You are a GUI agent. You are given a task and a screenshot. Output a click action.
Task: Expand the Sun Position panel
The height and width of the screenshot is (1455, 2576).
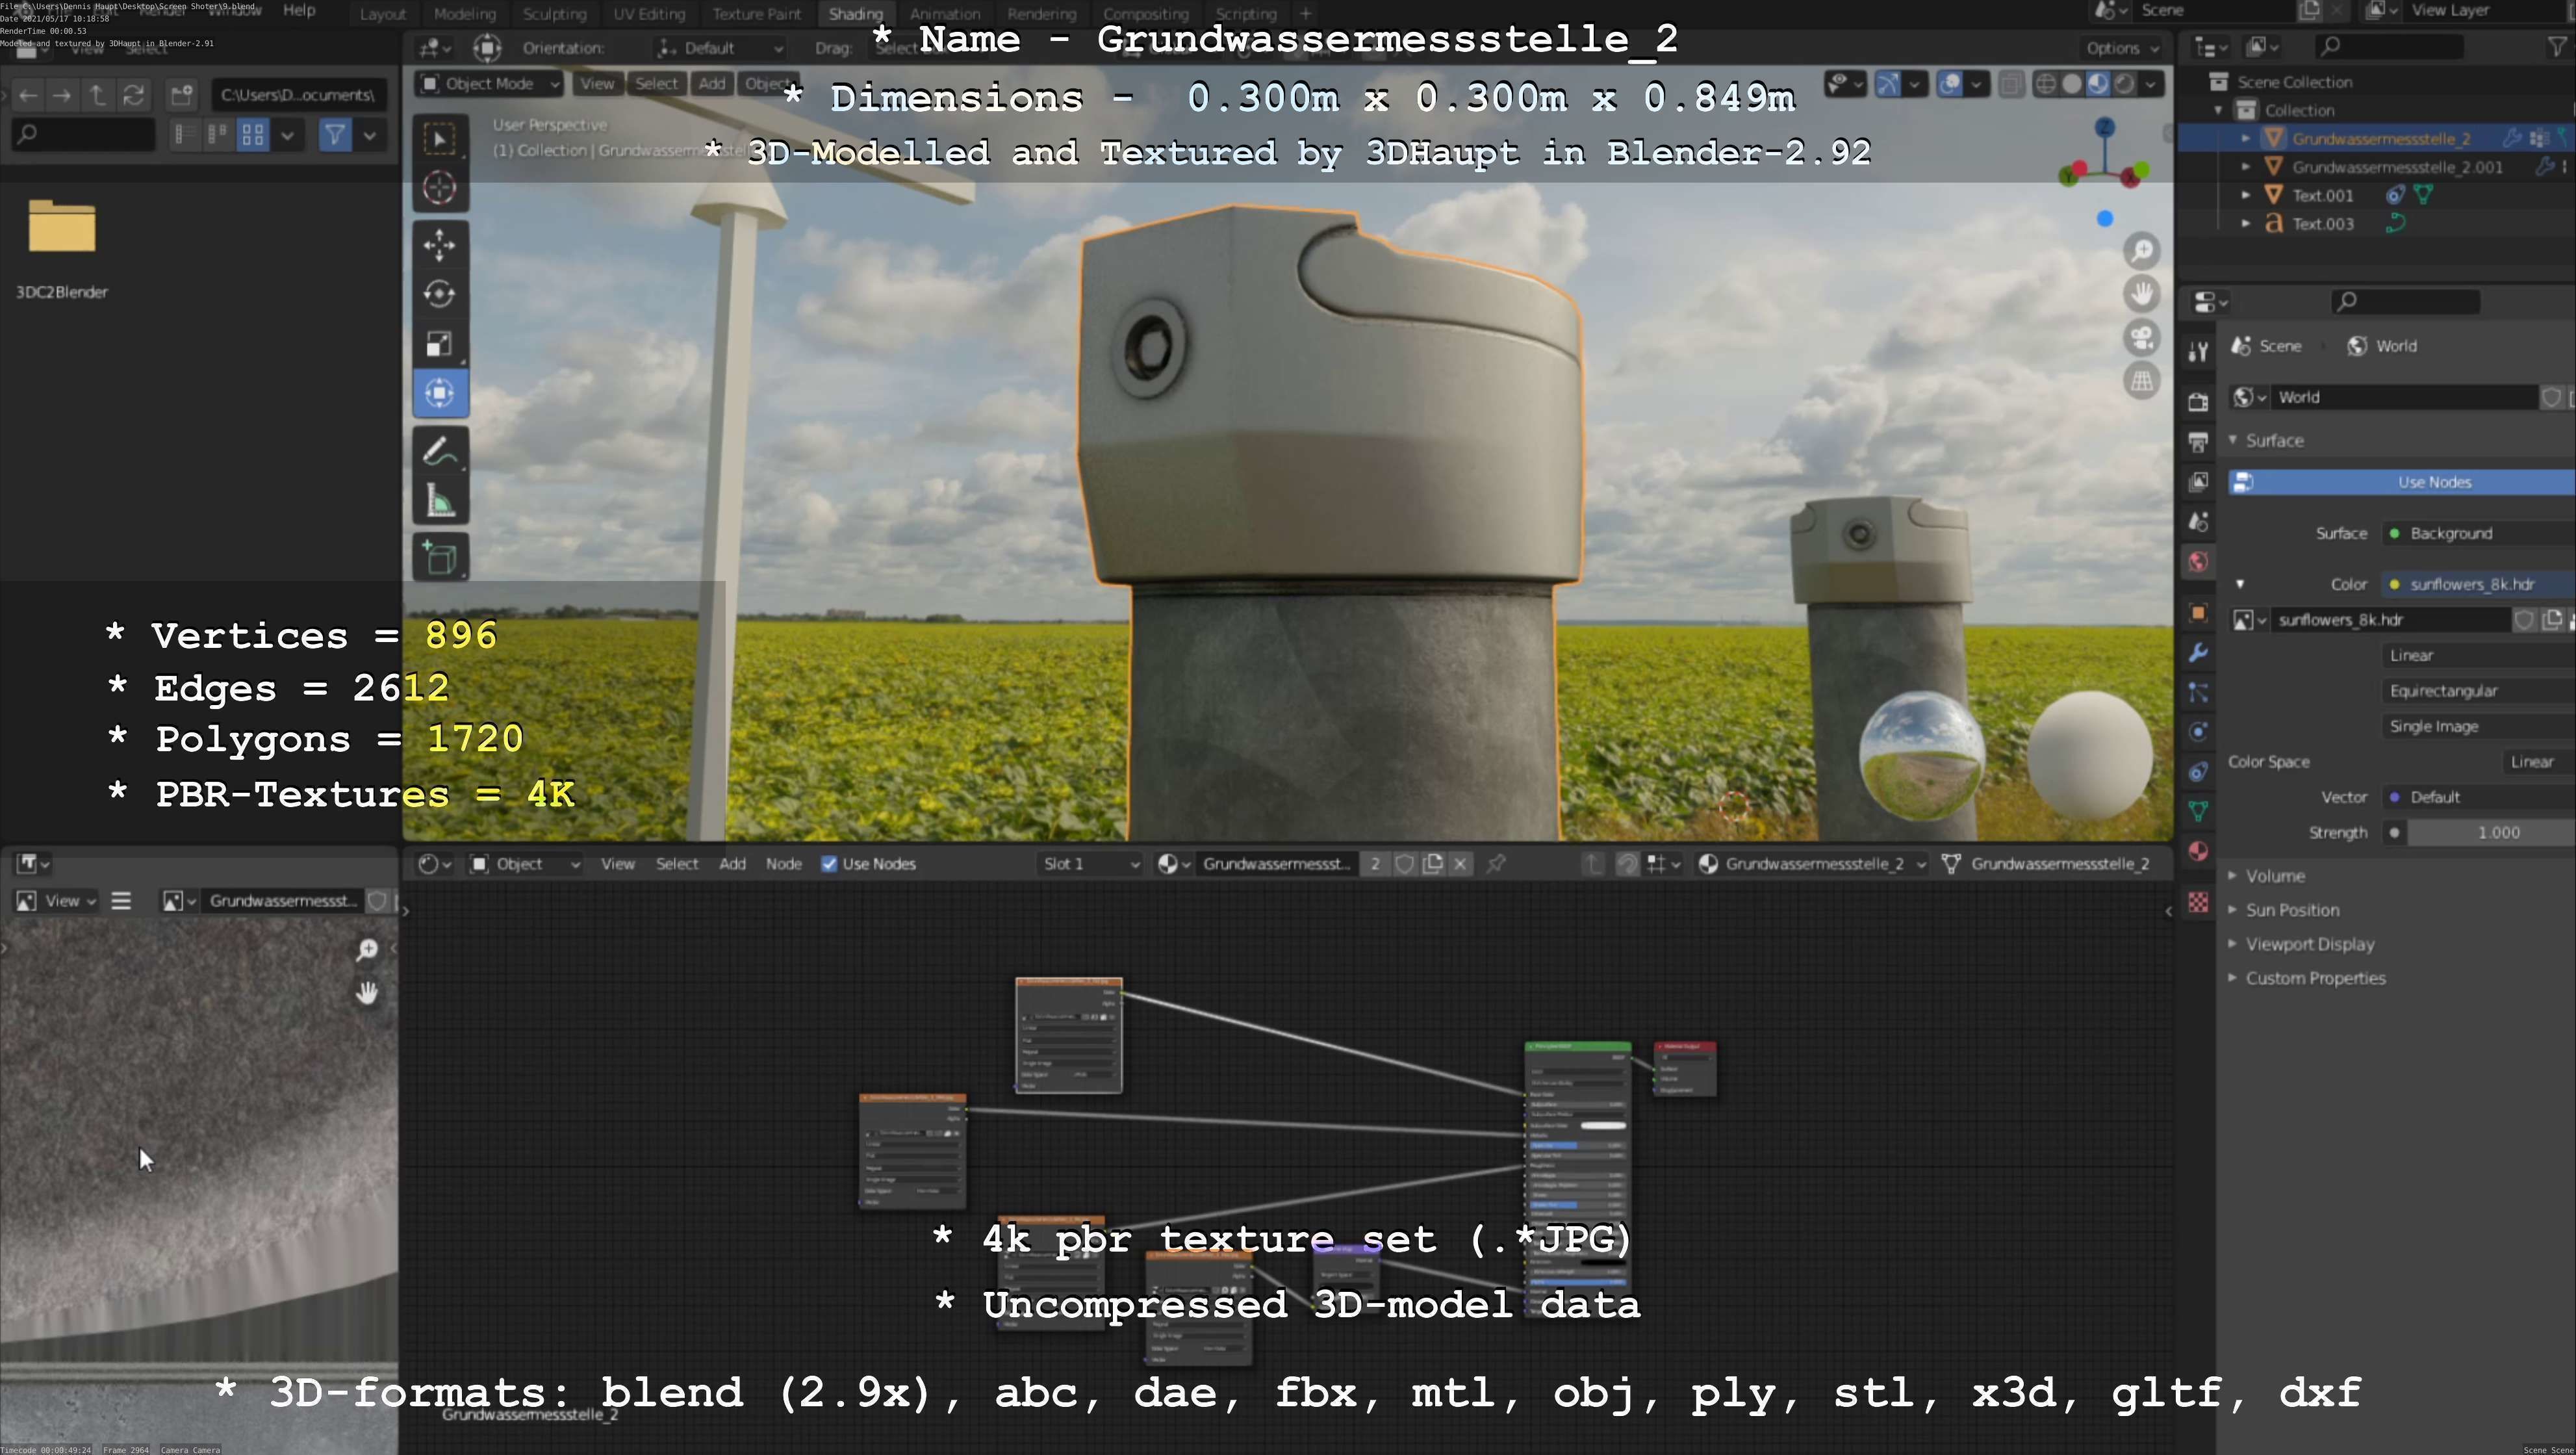pos(2292,910)
